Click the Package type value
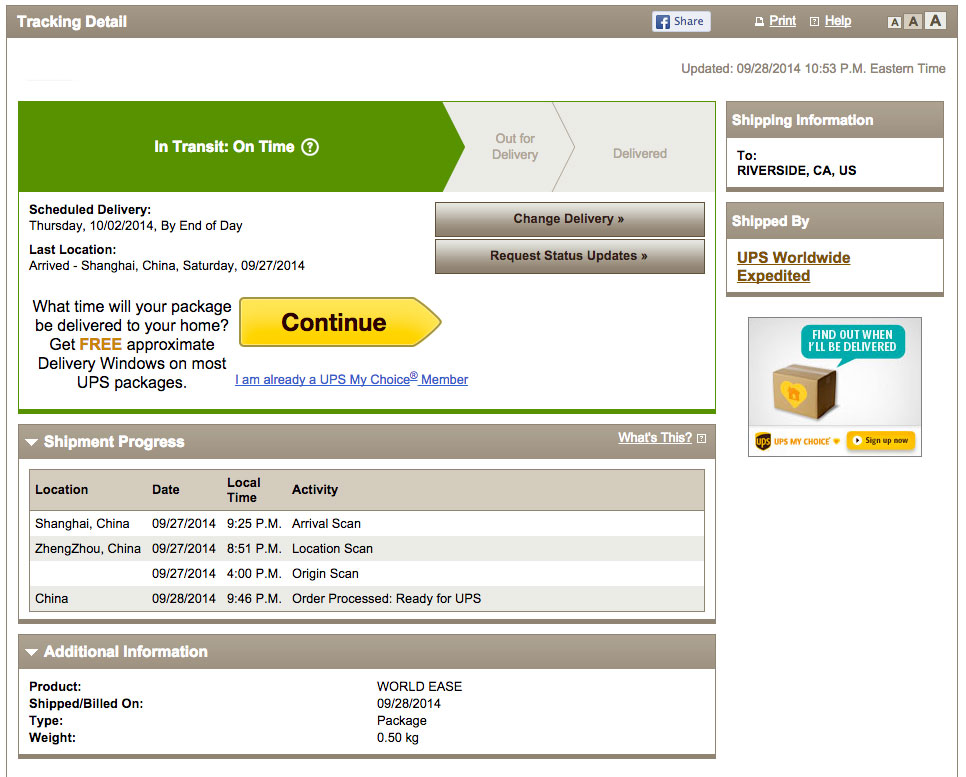966x777 pixels. click(x=401, y=721)
